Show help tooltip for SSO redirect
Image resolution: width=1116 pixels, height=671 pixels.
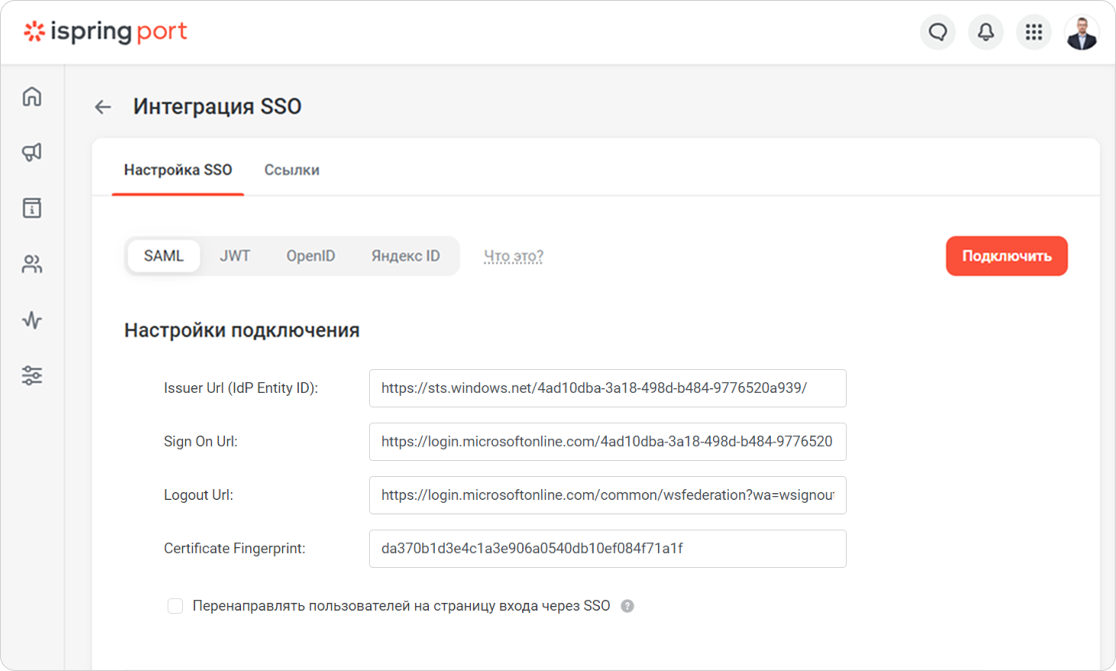(627, 606)
